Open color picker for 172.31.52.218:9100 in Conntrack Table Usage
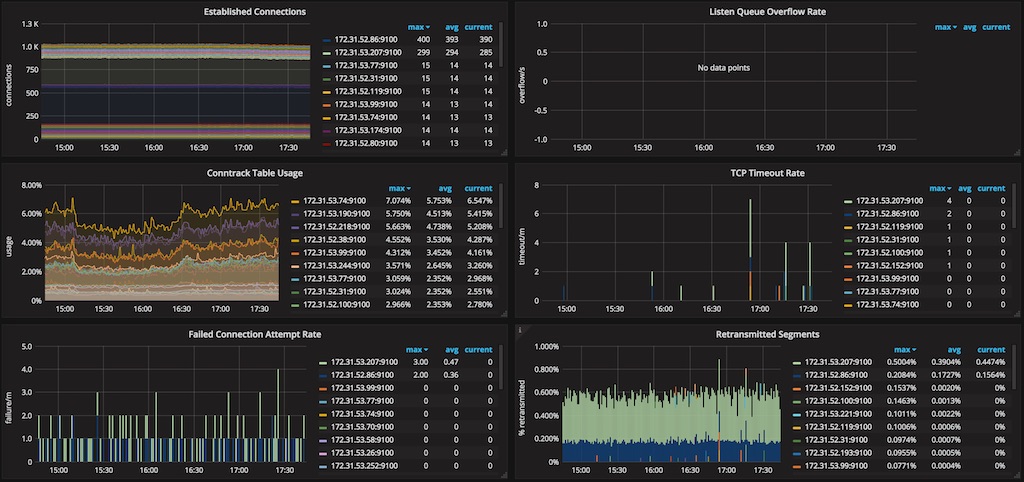1024x482 pixels. [295, 227]
